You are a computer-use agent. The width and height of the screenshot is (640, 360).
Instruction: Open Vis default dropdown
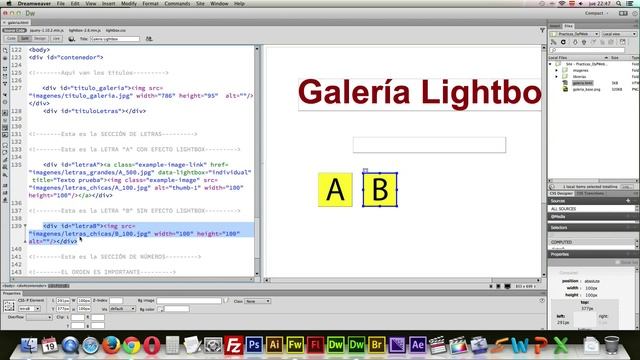coord(122,309)
